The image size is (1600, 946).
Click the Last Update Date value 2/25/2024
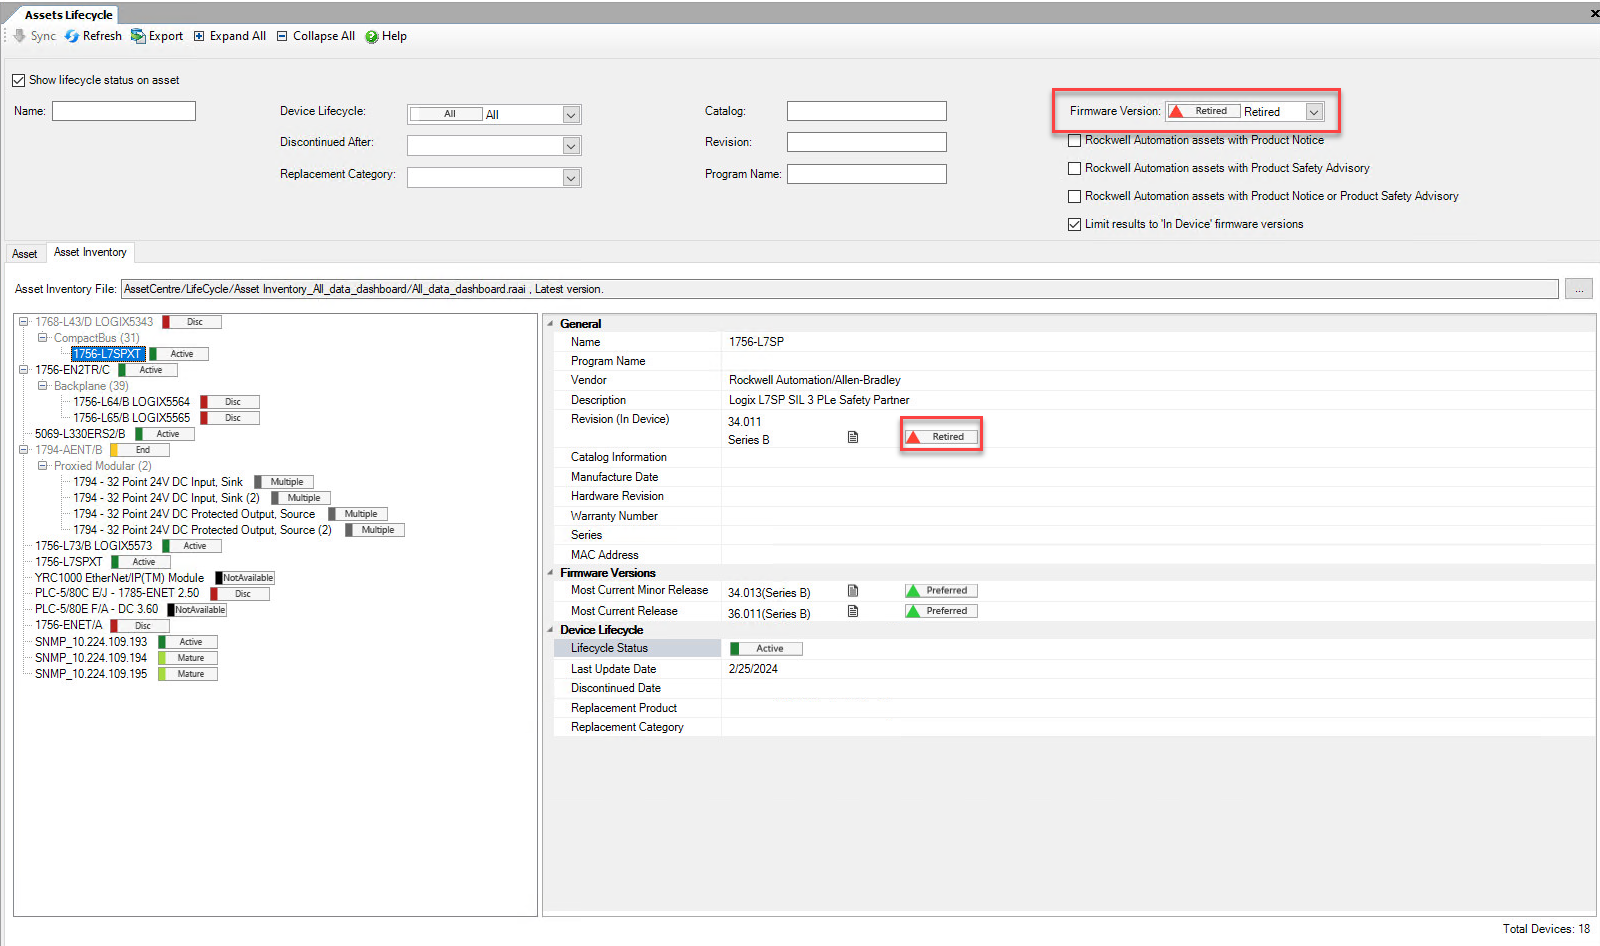click(x=753, y=669)
